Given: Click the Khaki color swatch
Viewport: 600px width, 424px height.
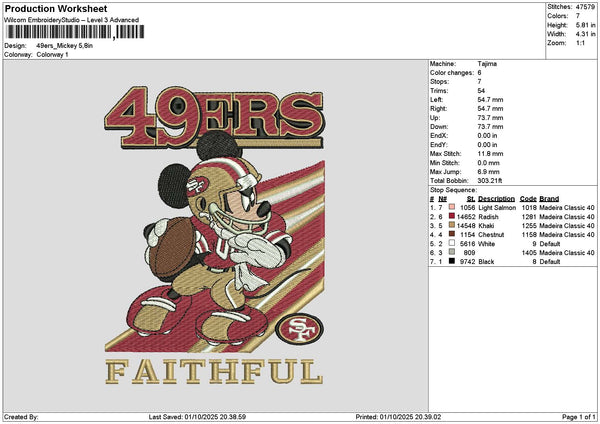Looking at the screenshot, I should [452, 225].
